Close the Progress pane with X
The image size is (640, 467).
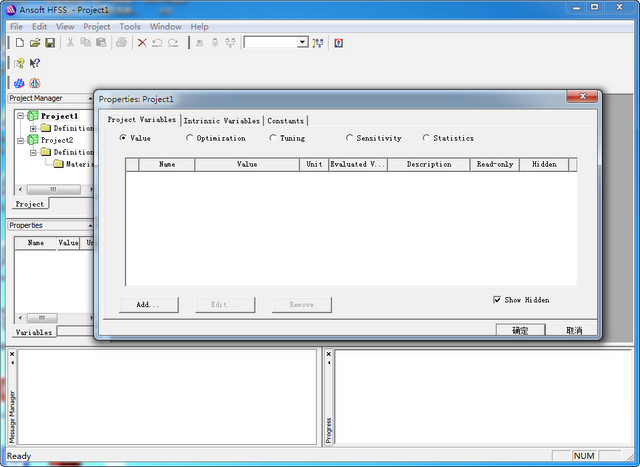click(x=329, y=354)
